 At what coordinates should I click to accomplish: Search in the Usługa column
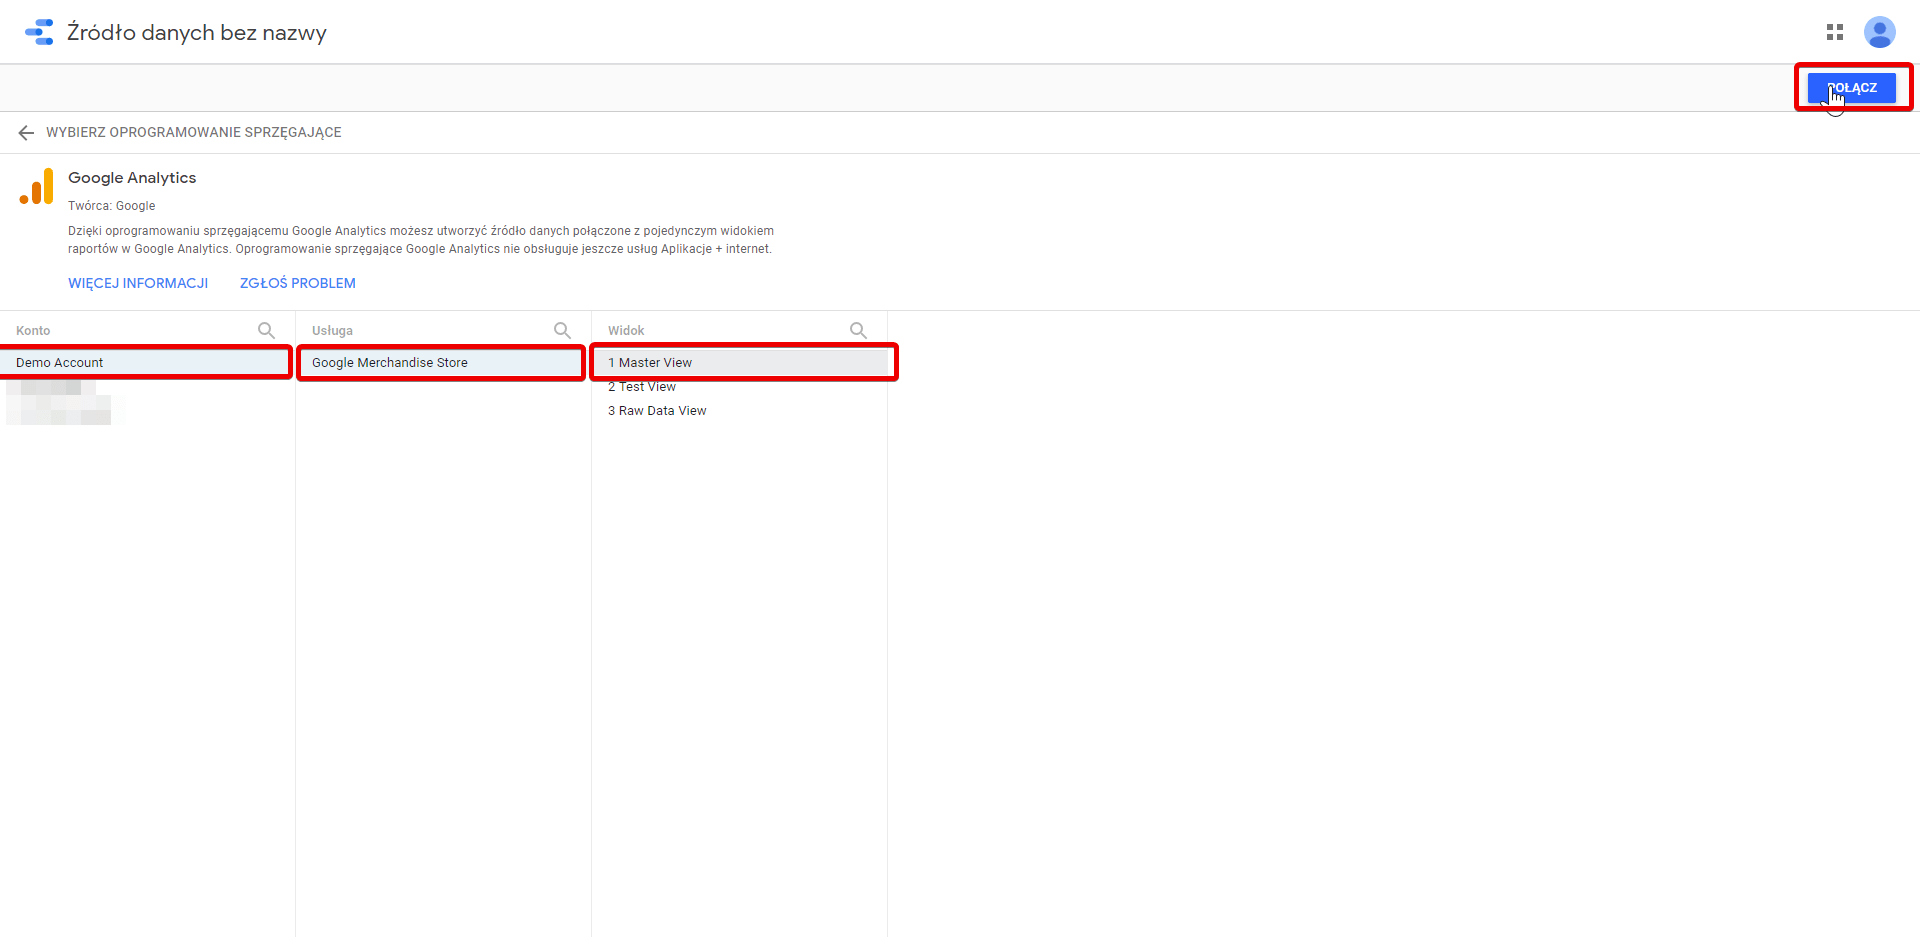(x=562, y=330)
